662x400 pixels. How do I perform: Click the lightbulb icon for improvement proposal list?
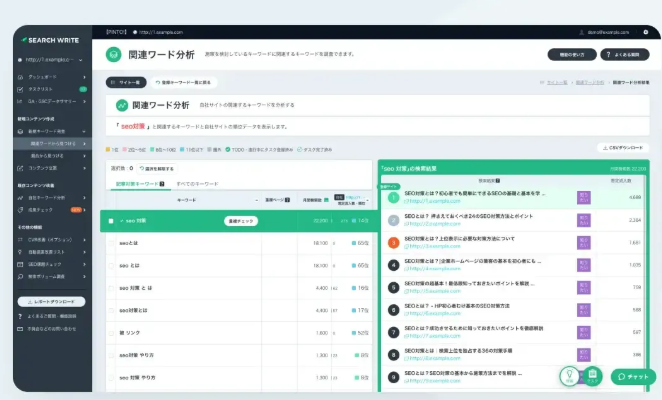[x=20, y=252]
